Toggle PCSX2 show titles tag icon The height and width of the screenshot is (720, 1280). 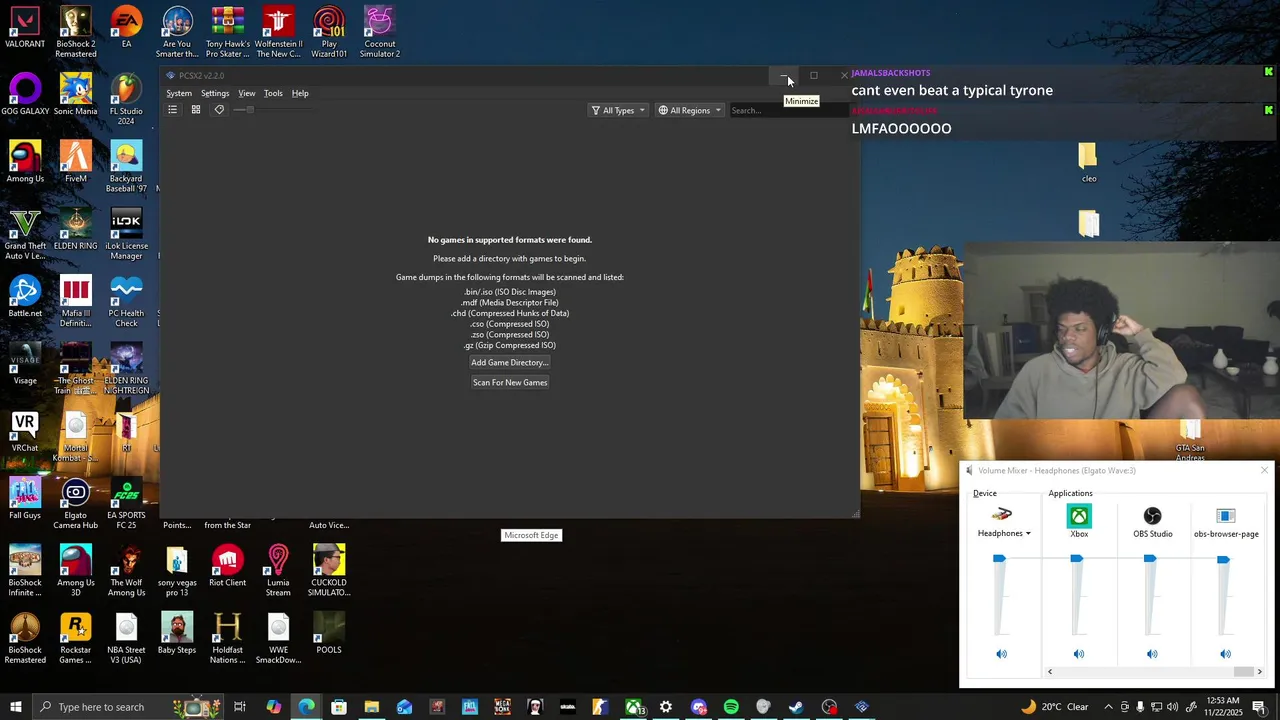click(219, 110)
